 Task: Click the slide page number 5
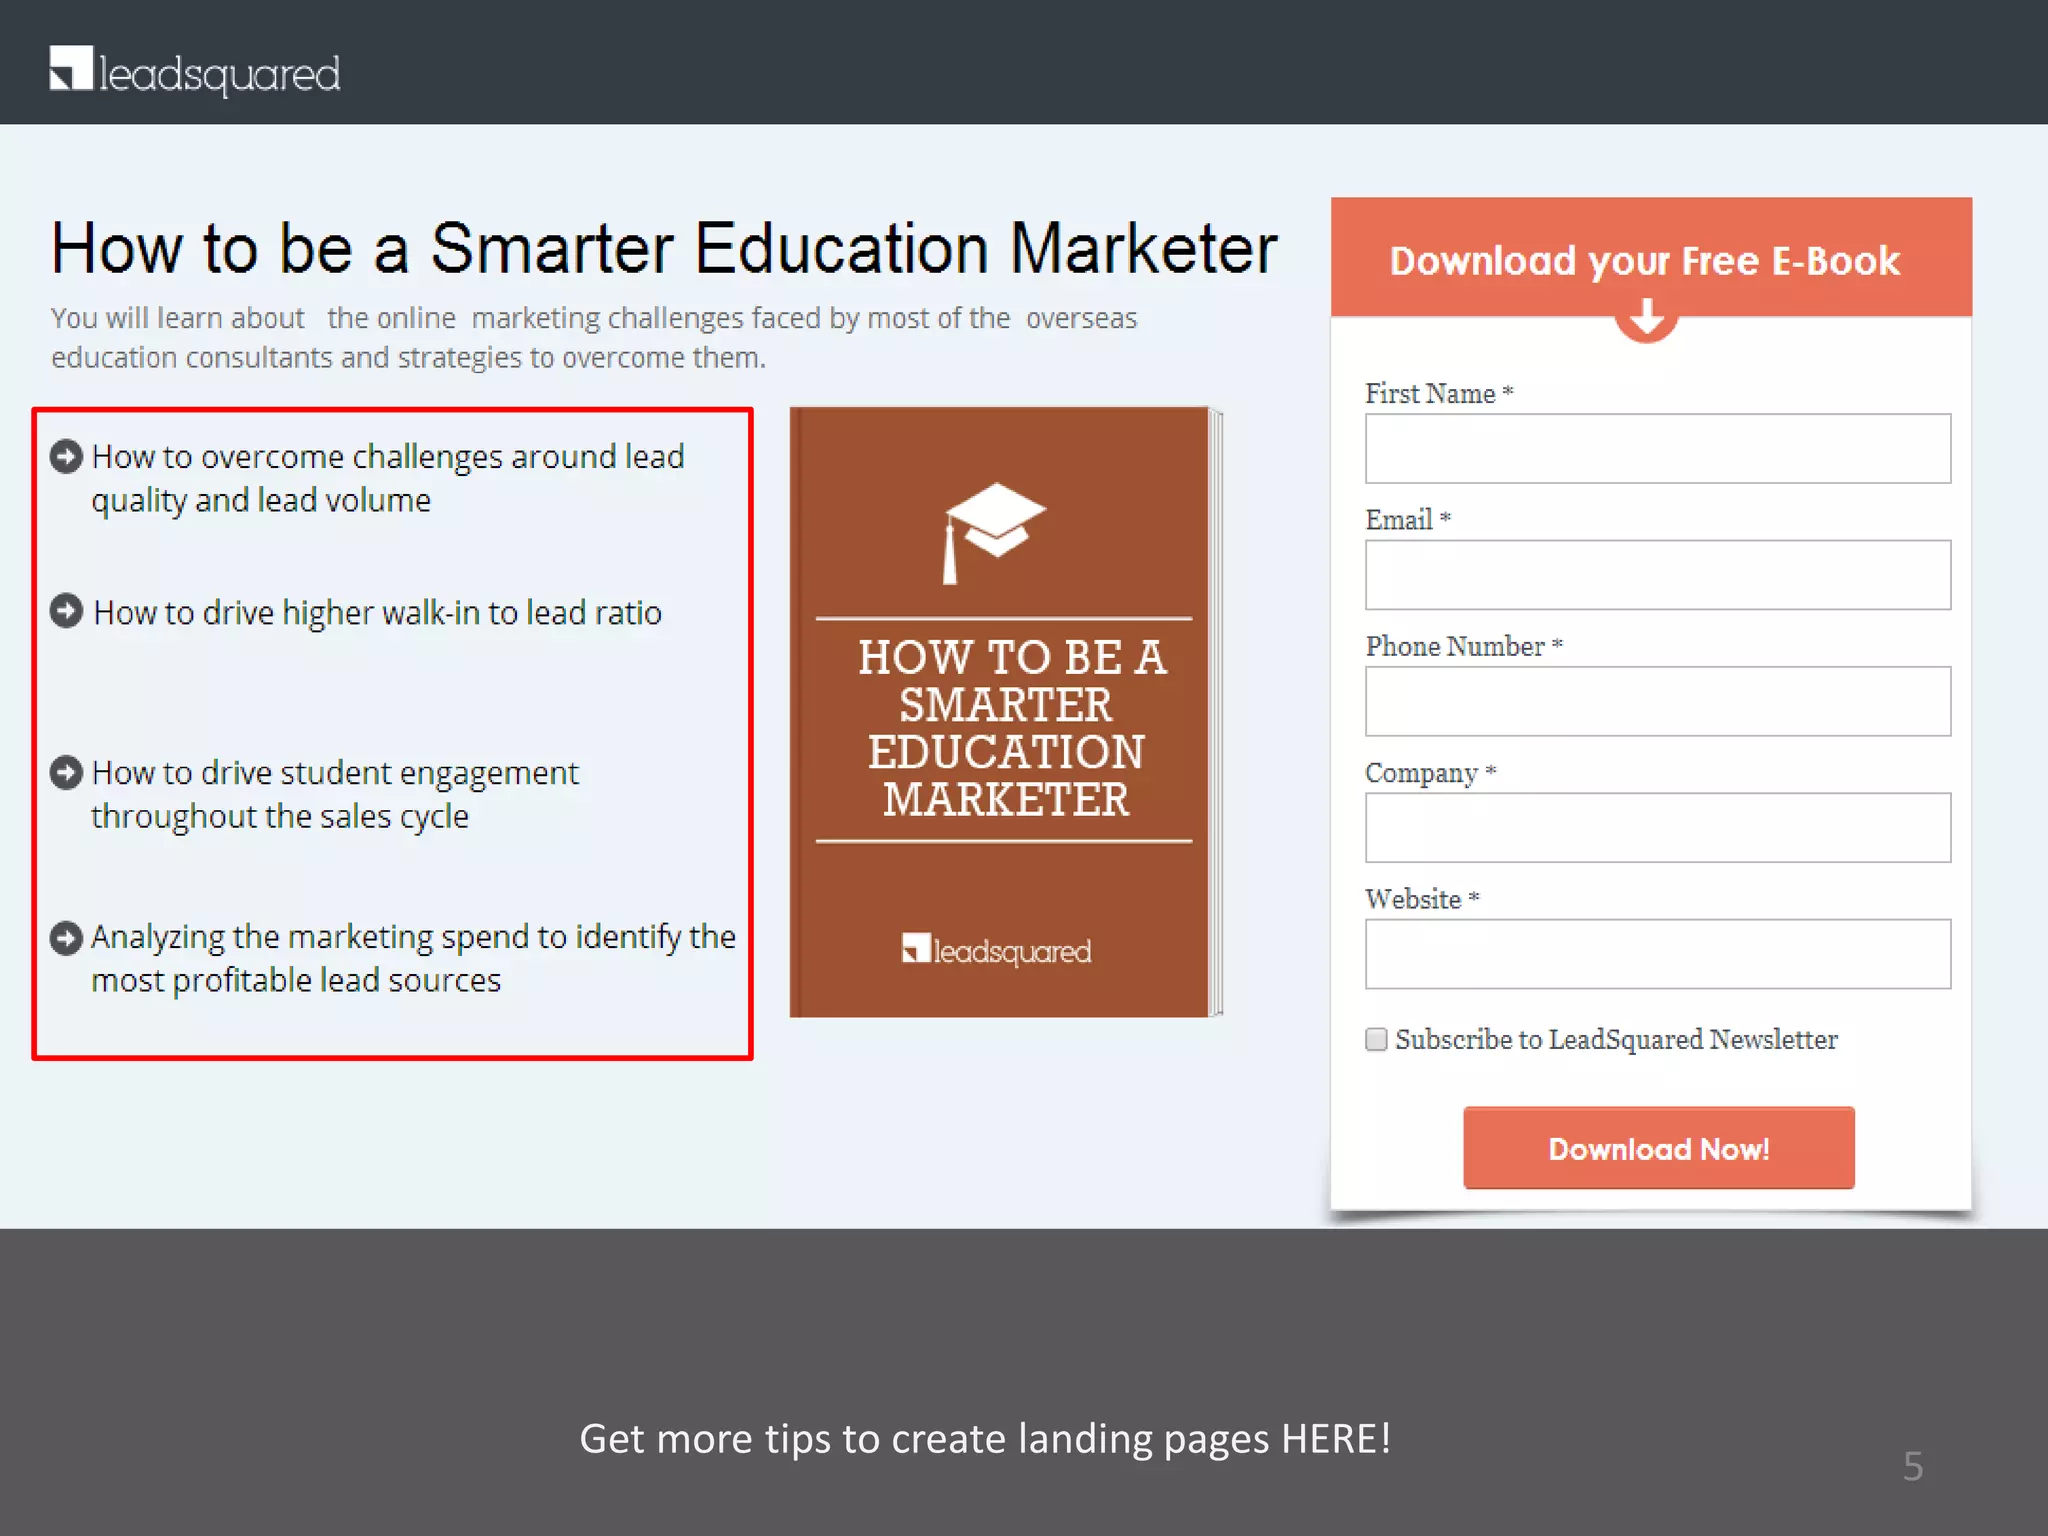1912,1466
